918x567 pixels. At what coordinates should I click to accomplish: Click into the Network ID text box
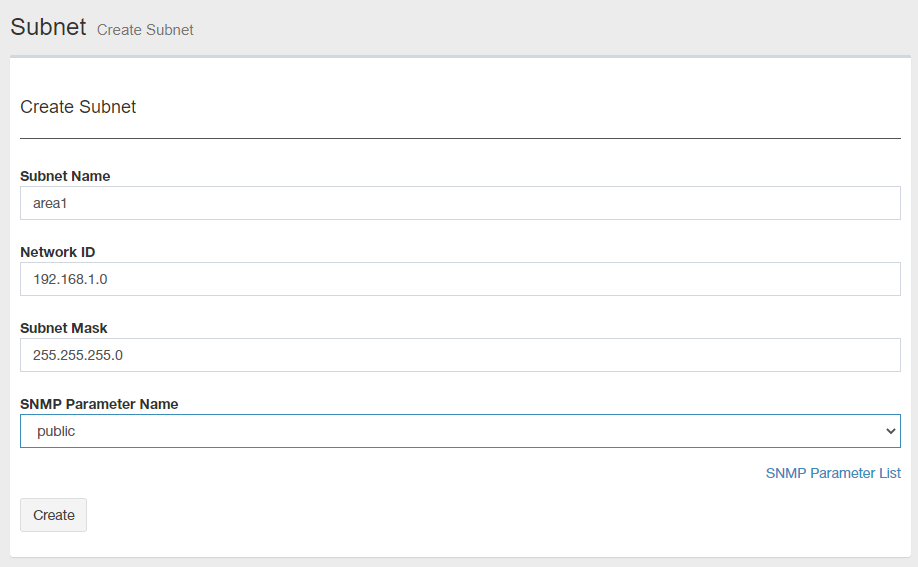[x=460, y=279]
